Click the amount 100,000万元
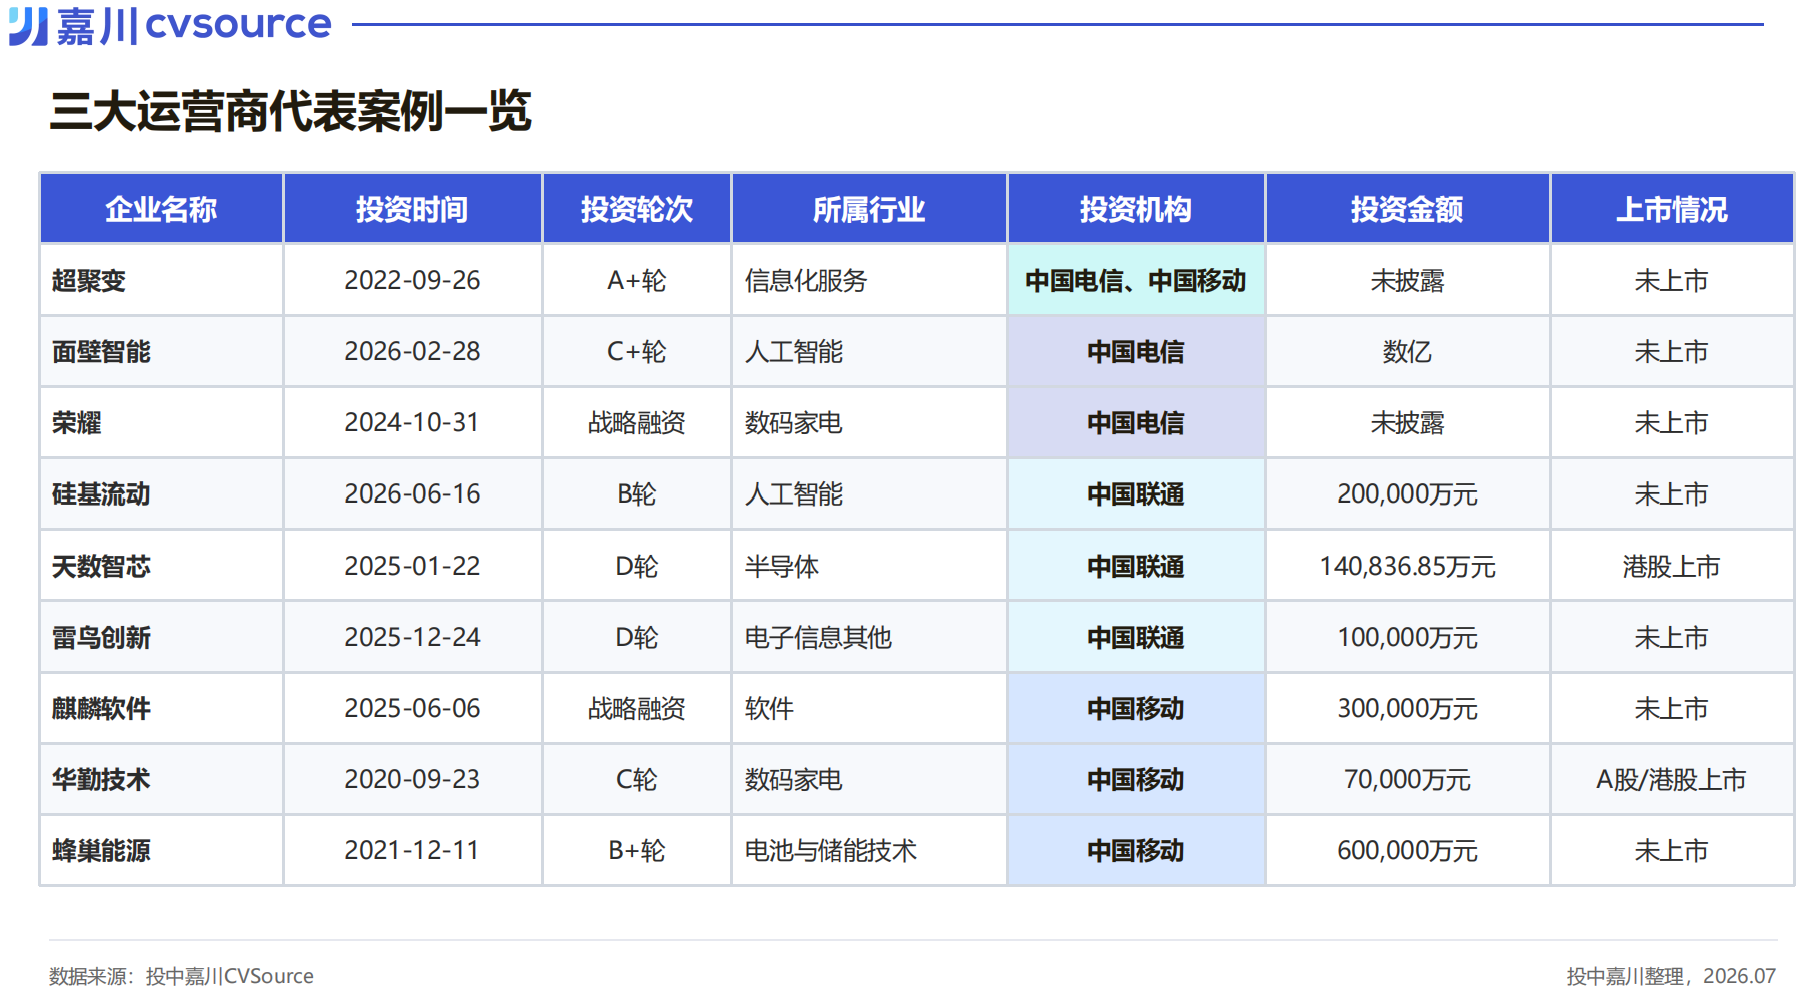 [x=1407, y=637]
